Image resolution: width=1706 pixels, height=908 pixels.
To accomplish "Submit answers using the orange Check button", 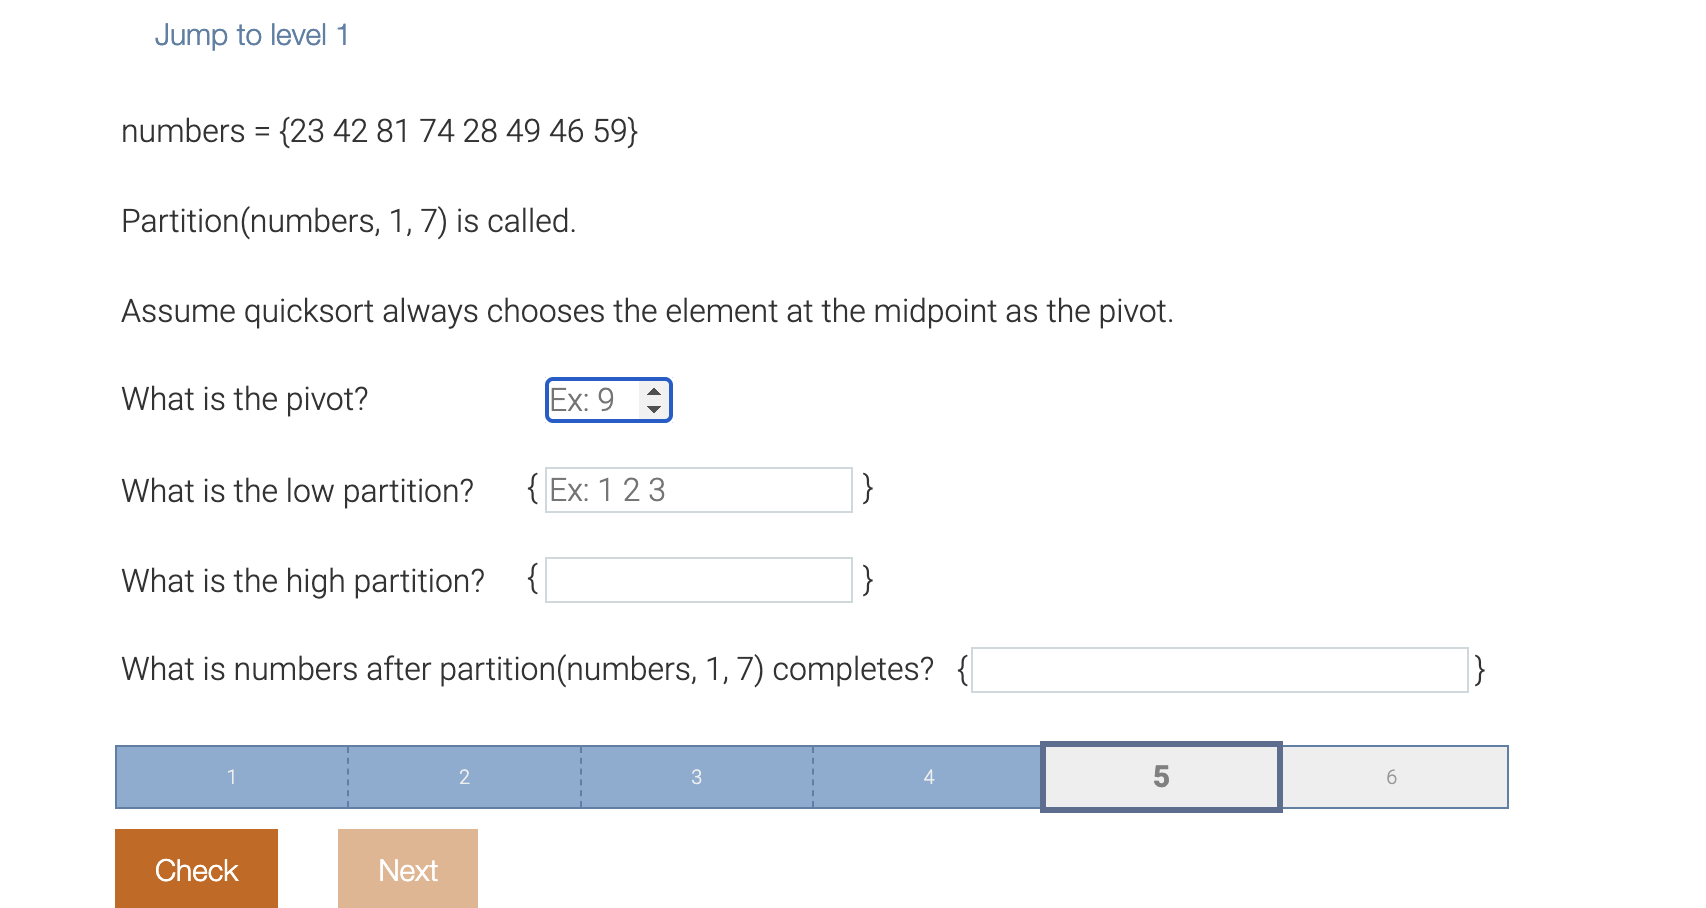I will [x=196, y=868].
